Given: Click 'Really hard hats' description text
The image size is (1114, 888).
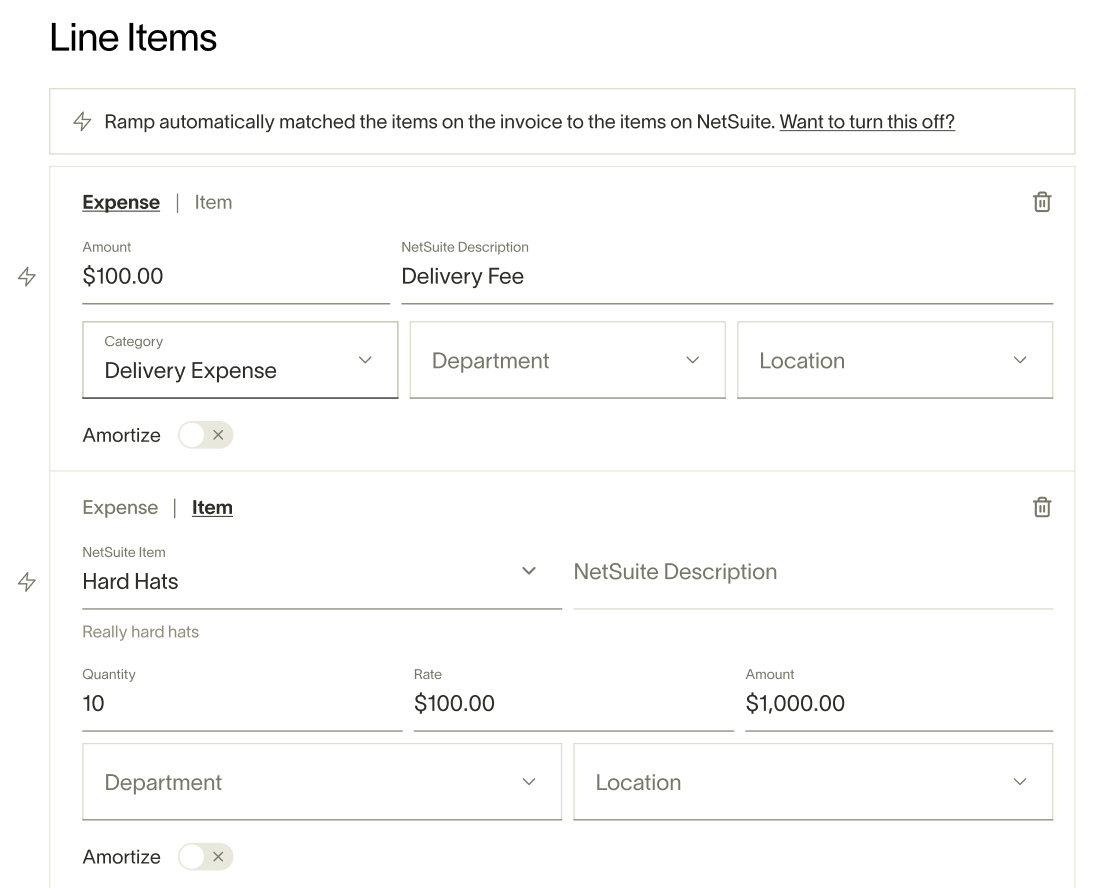Looking at the screenshot, I should coord(141,632).
